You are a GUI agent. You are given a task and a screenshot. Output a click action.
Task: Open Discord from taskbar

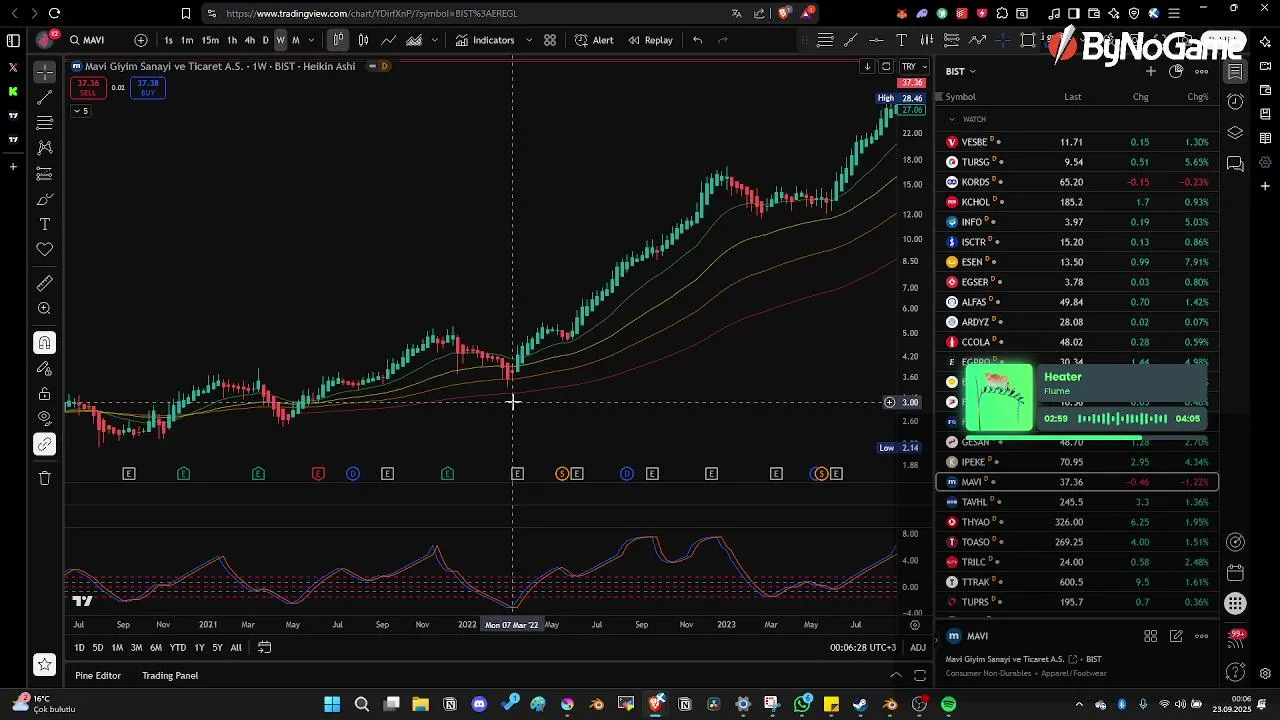click(479, 704)
